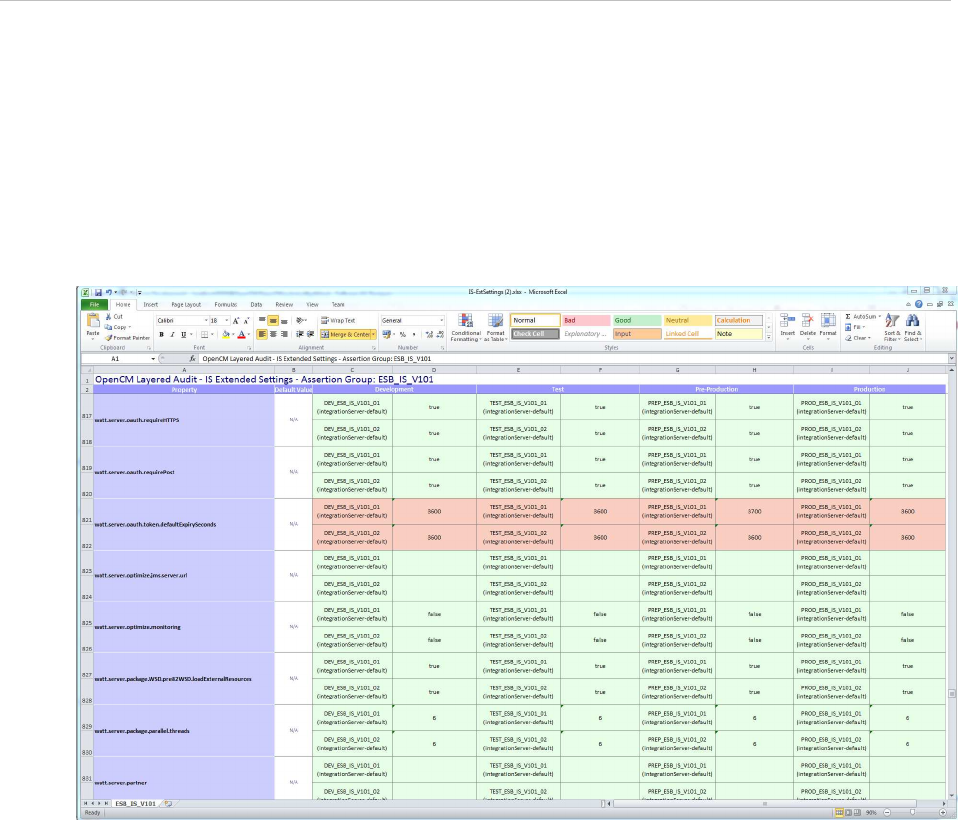Increase font size with the Grow Font icon
This screenshot has height=820, width=958.
coord(236,320)
